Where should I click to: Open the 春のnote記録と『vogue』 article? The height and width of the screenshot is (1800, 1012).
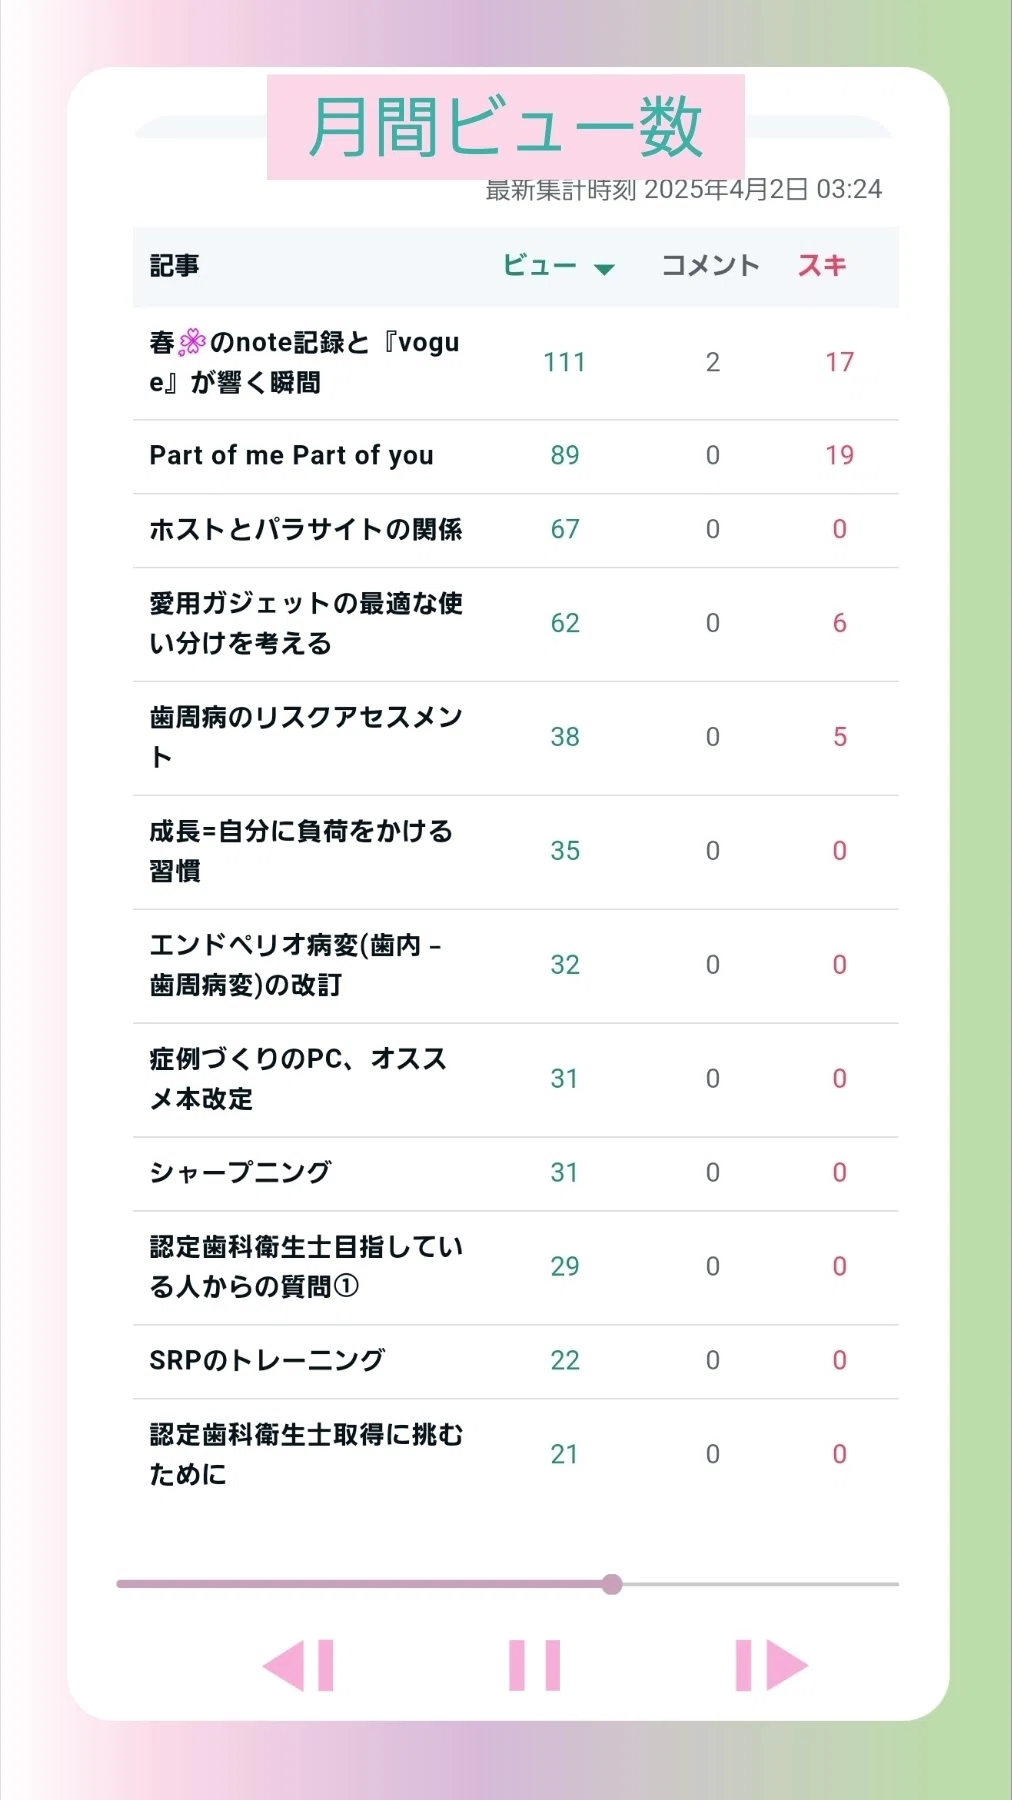(x=304, y=362)
